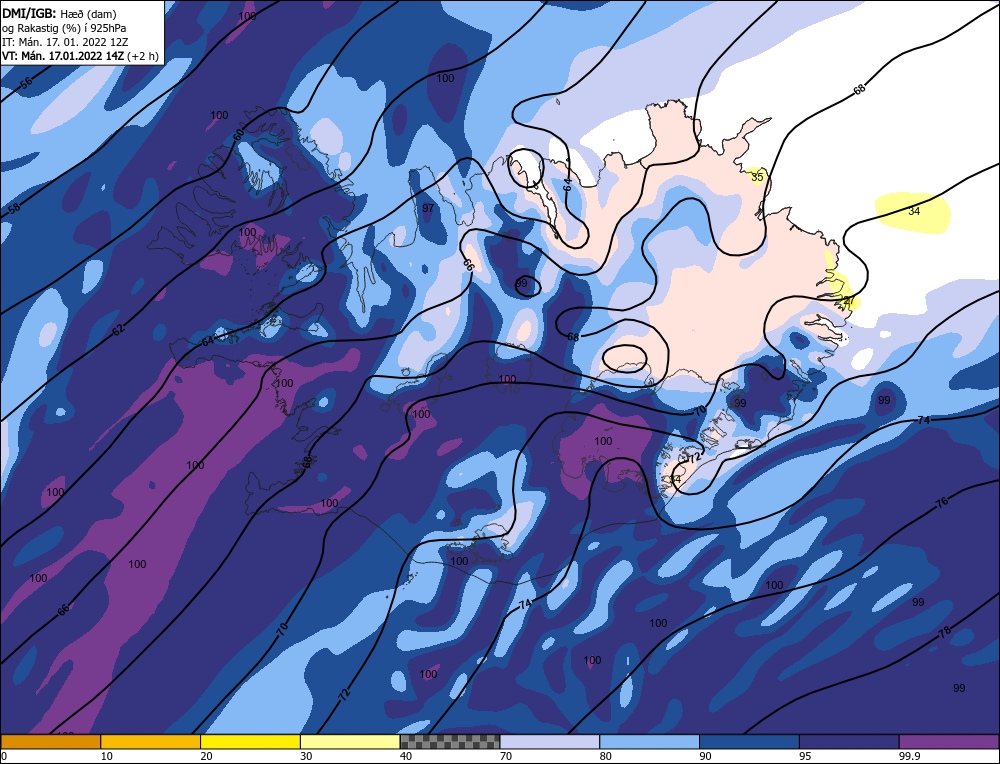Click the '58' contour label
Screen dimensions: 1000x764
(14, 207)
